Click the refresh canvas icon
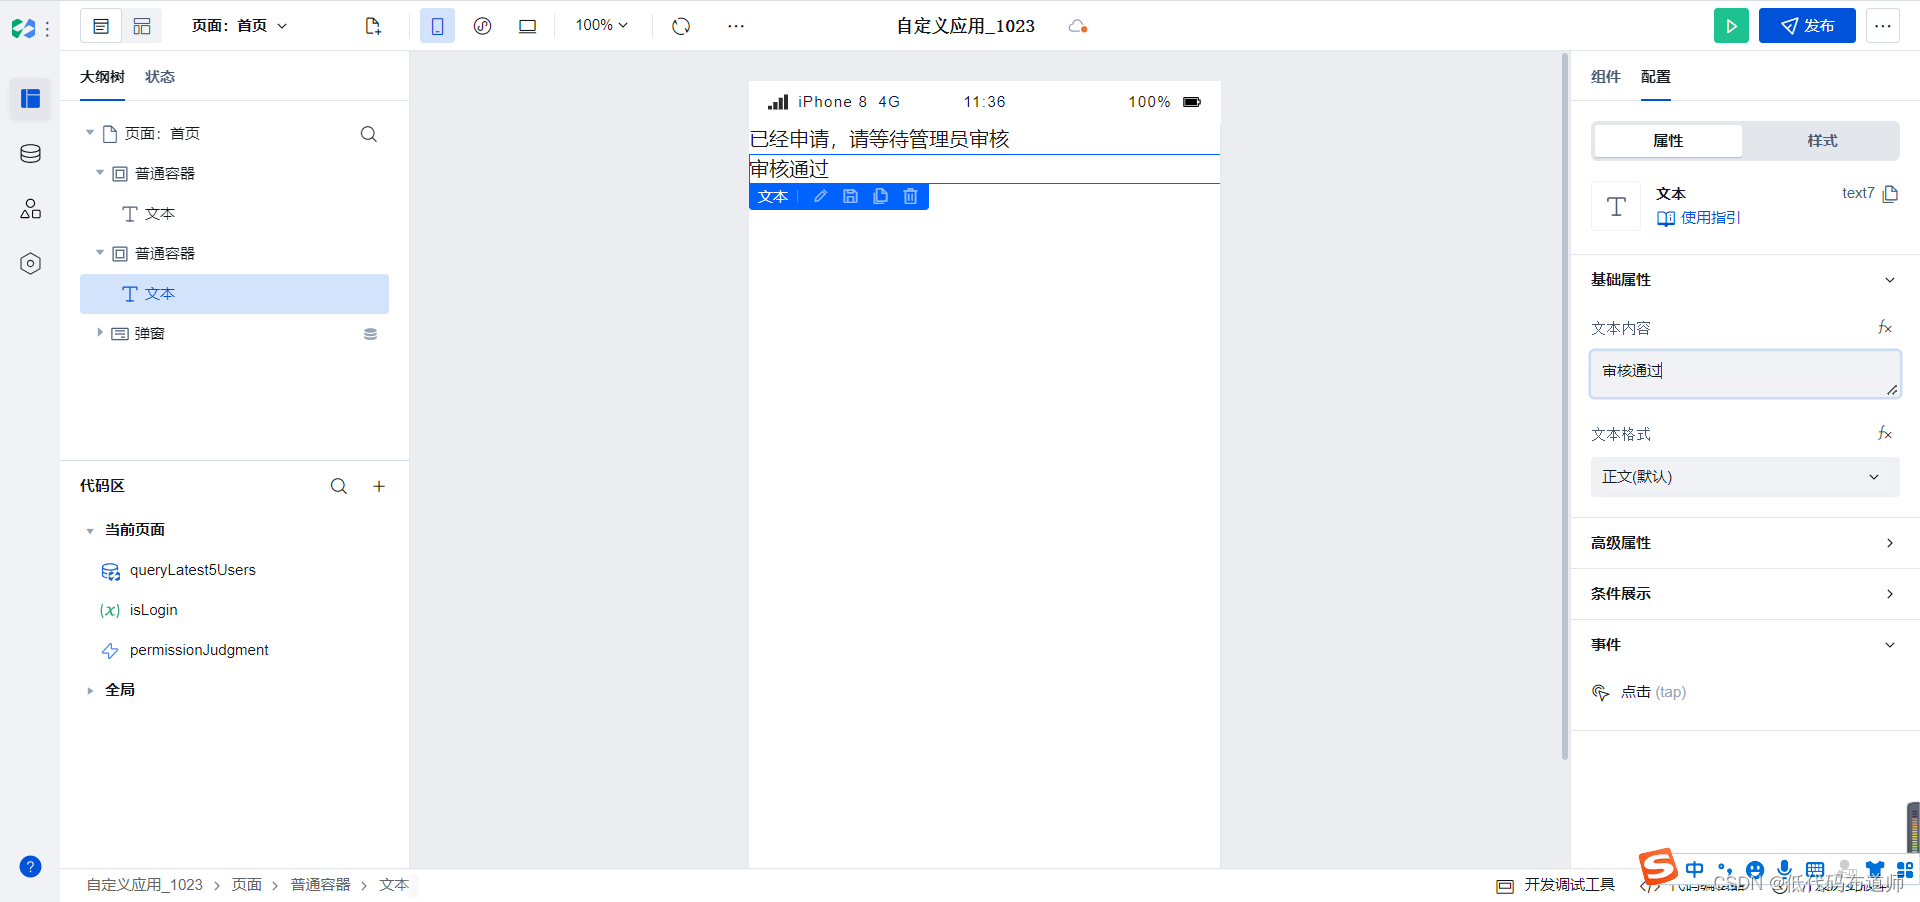Screen dimensions: 1920x902 [681, 26]
